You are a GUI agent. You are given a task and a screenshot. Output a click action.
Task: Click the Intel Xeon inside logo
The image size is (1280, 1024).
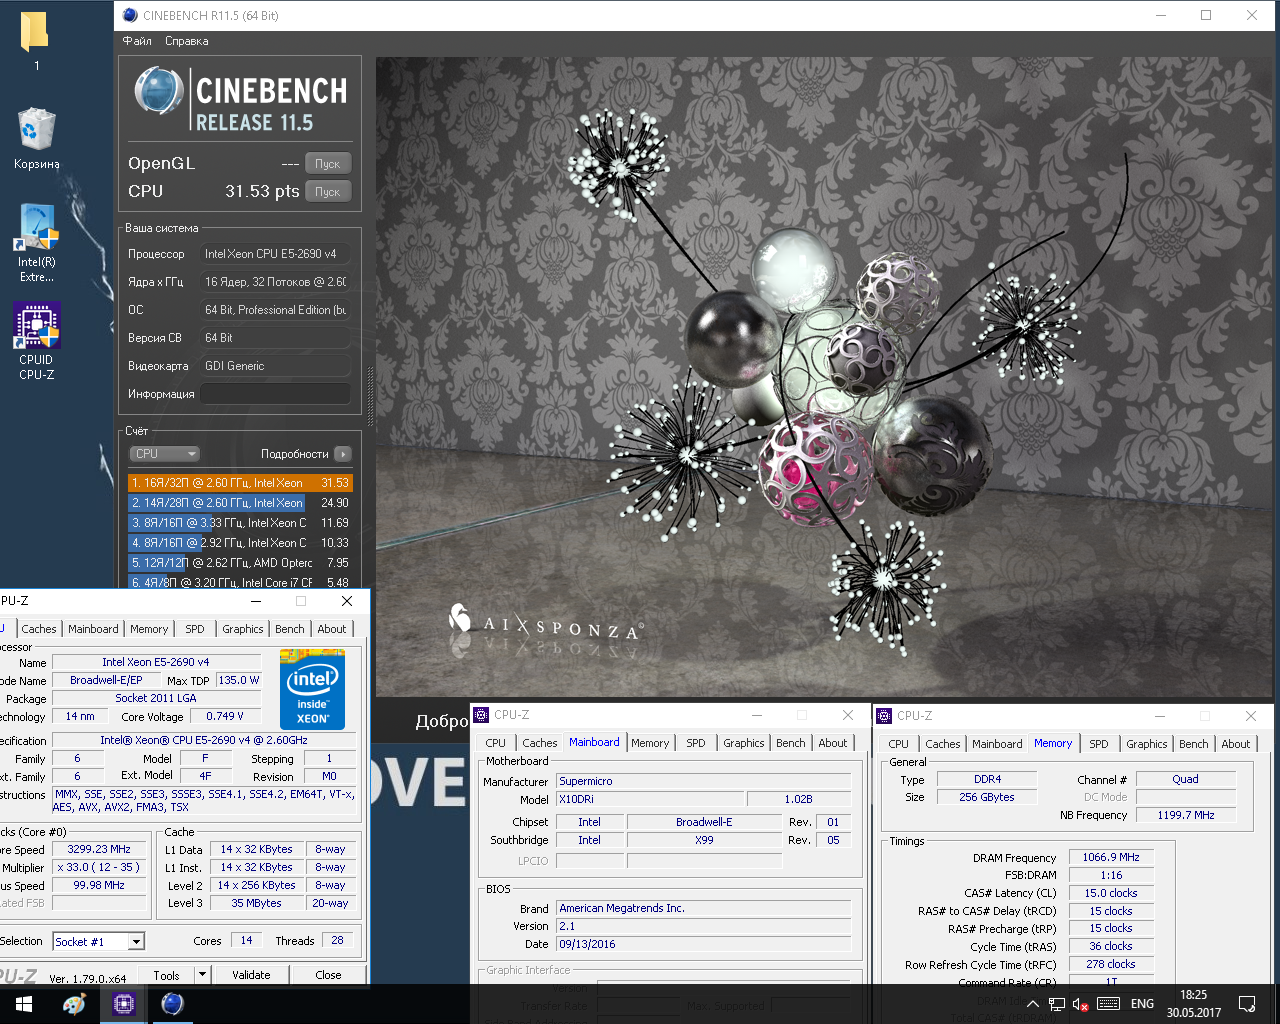312,691
